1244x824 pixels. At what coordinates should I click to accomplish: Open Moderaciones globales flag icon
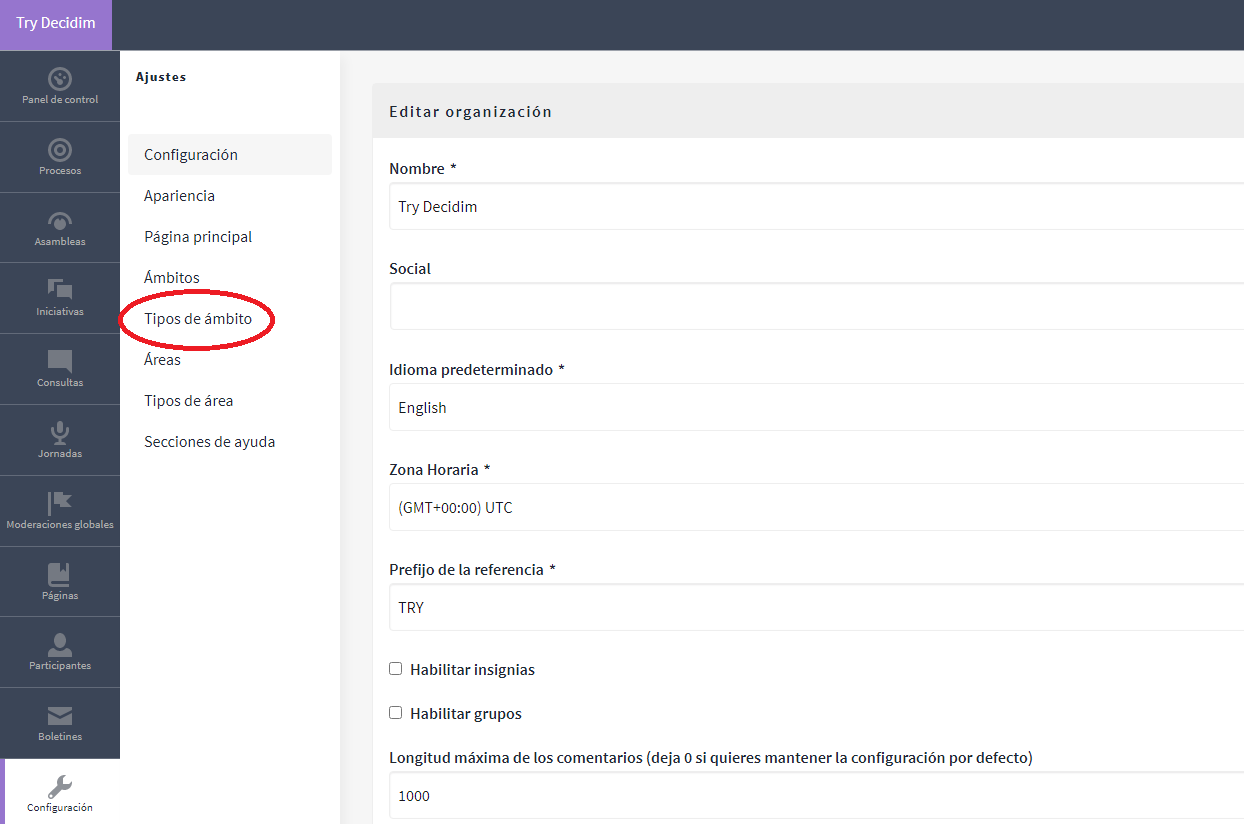(60, 503)
